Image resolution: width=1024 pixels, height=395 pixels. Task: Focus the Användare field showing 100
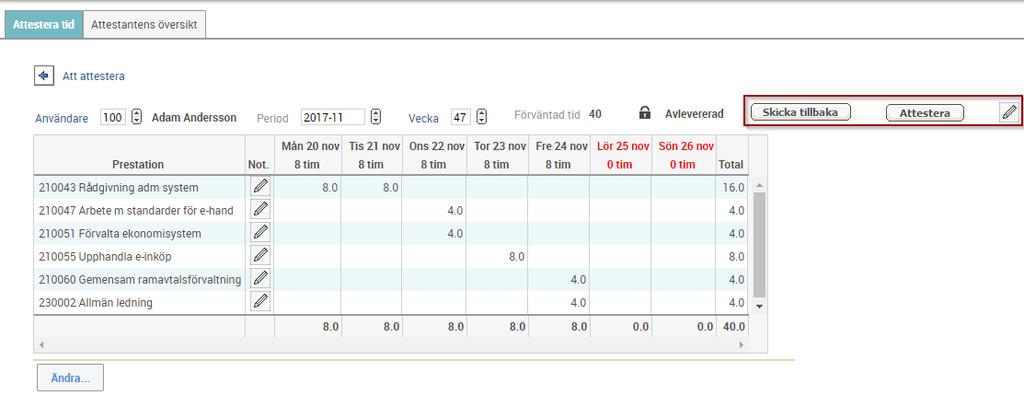coord(113,118)
